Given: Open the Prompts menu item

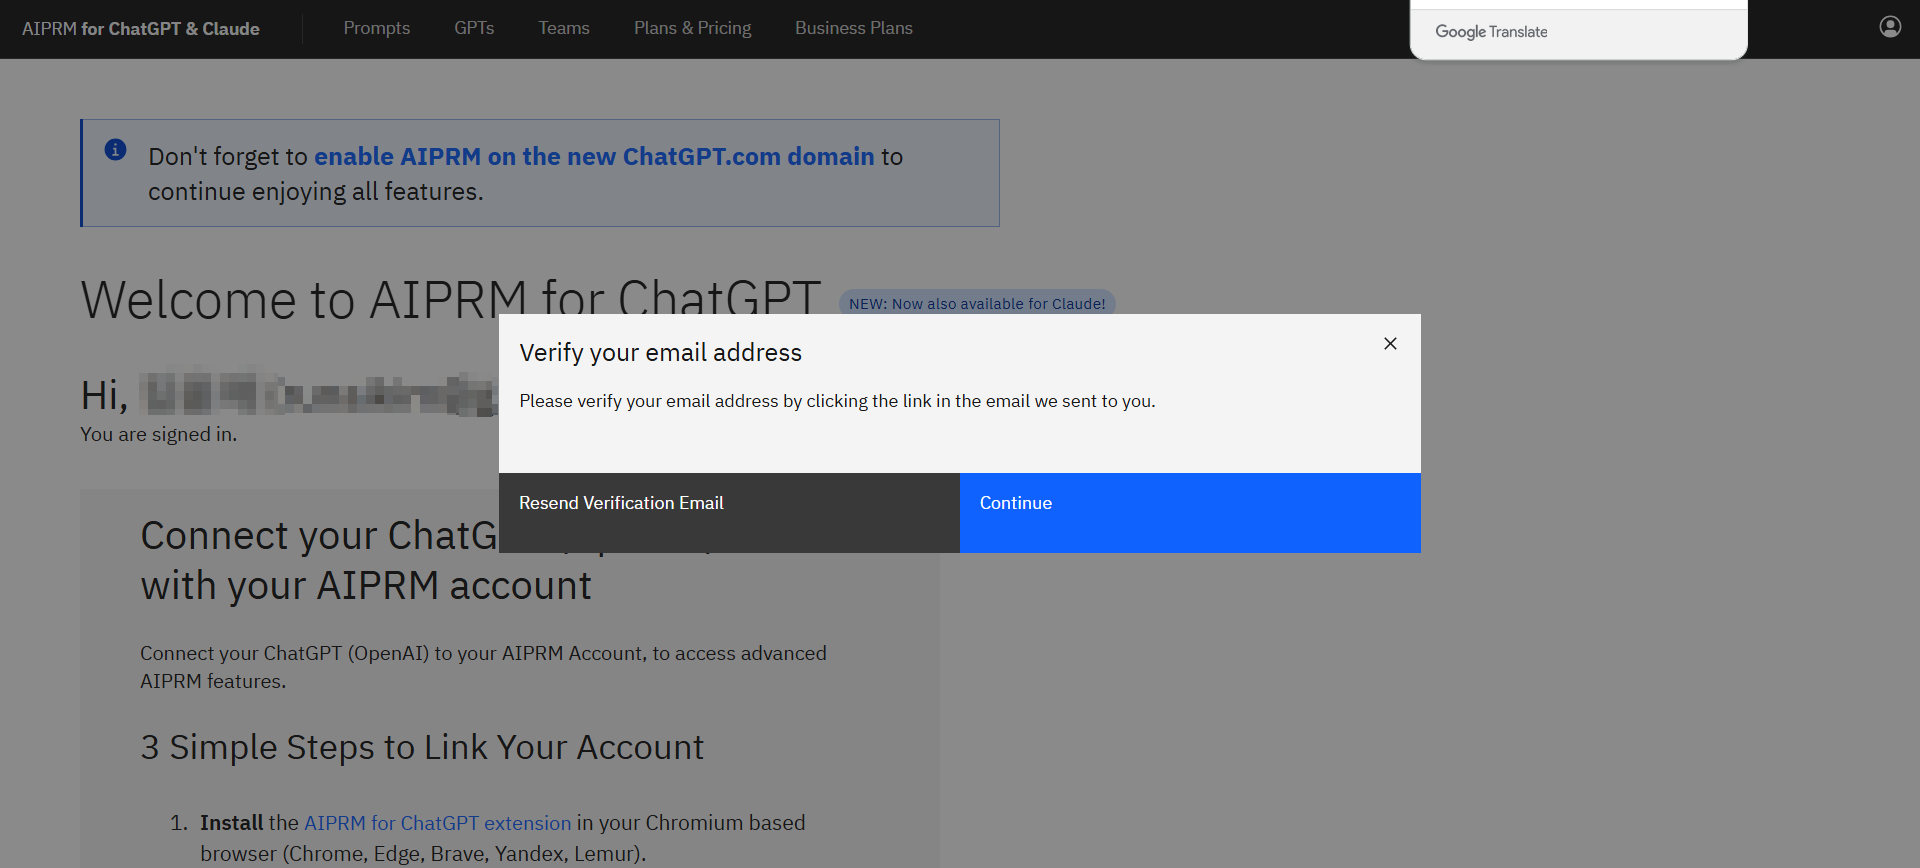Looking at the screenshot, I should [x=377, y=28].
